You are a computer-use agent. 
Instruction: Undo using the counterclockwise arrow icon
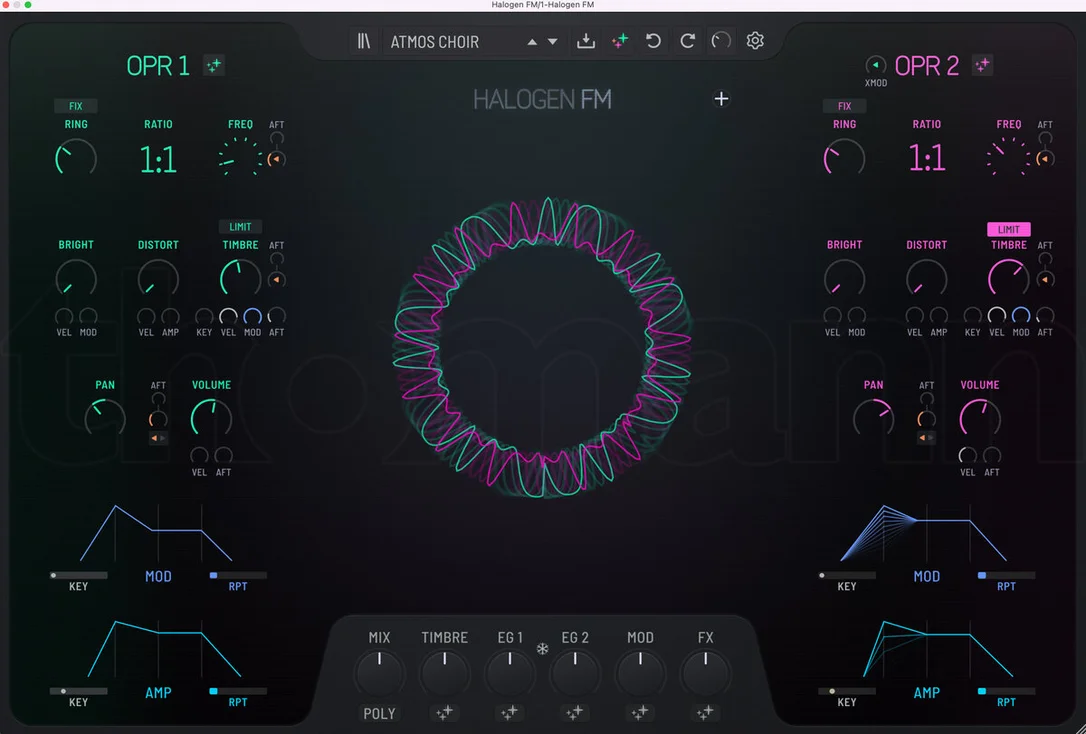pos(653,41)
